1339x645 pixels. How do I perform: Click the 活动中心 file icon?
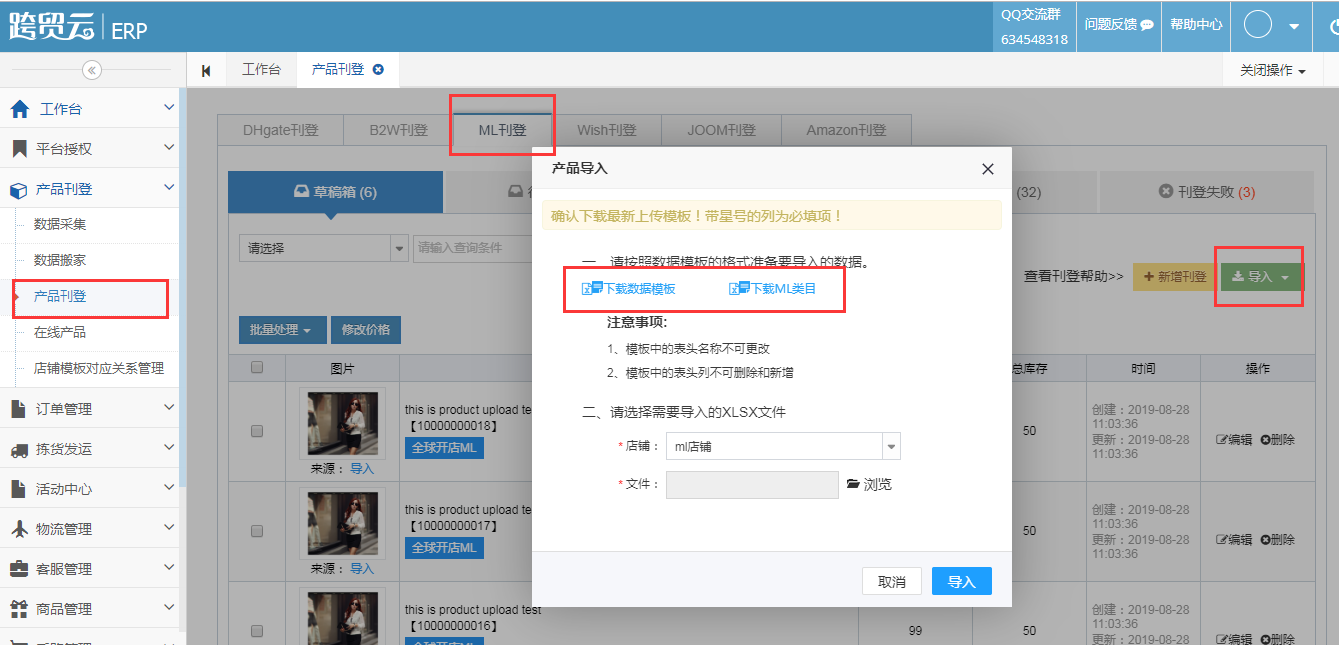coord(18,489)
